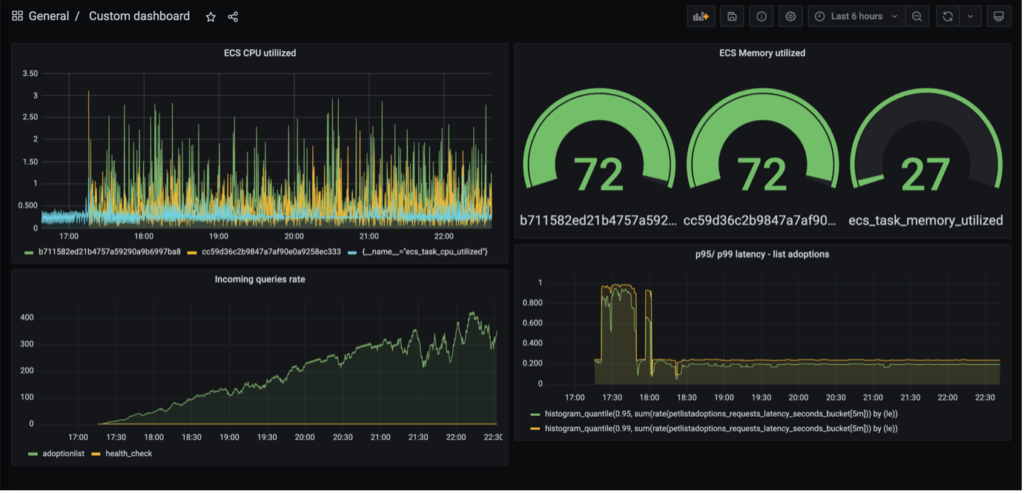The width and height of the screenshot is (1024, 494).
Task: Toggle adoptionlist legend series
Action: [x=63, y=453]
